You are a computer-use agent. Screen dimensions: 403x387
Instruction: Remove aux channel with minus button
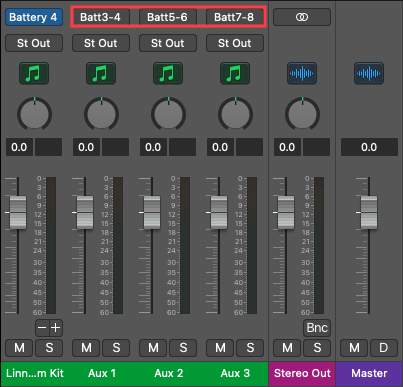pyautogui.click(x=42, y=328)
